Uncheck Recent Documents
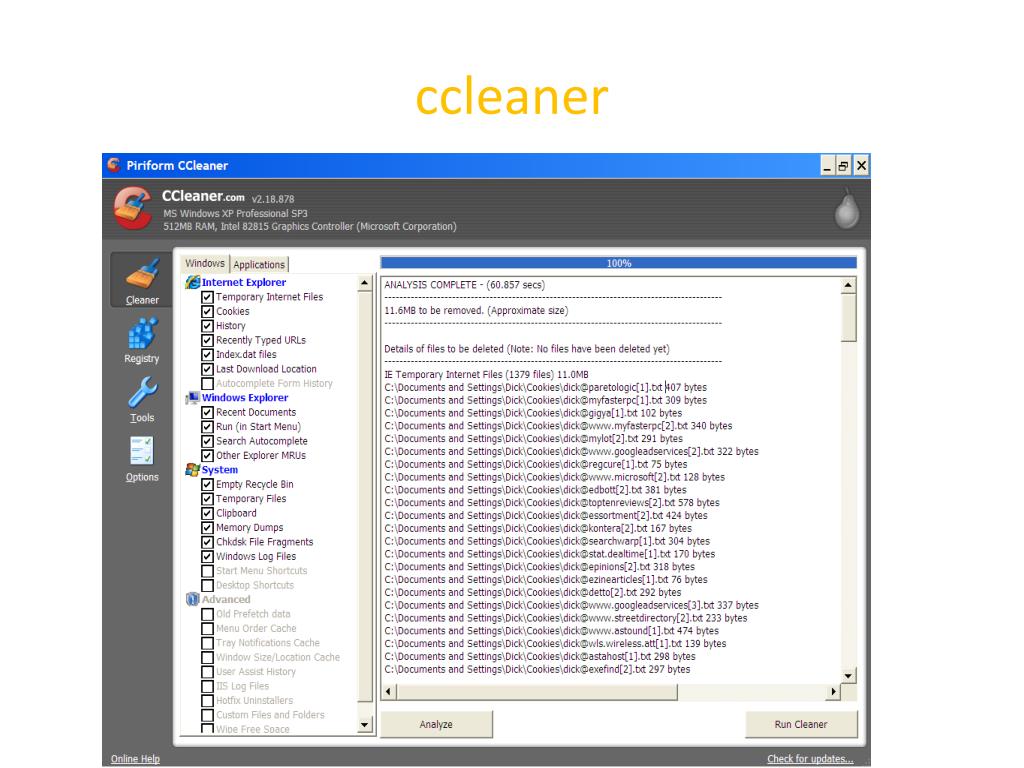The image size is (1024, 768). [207, 413]
